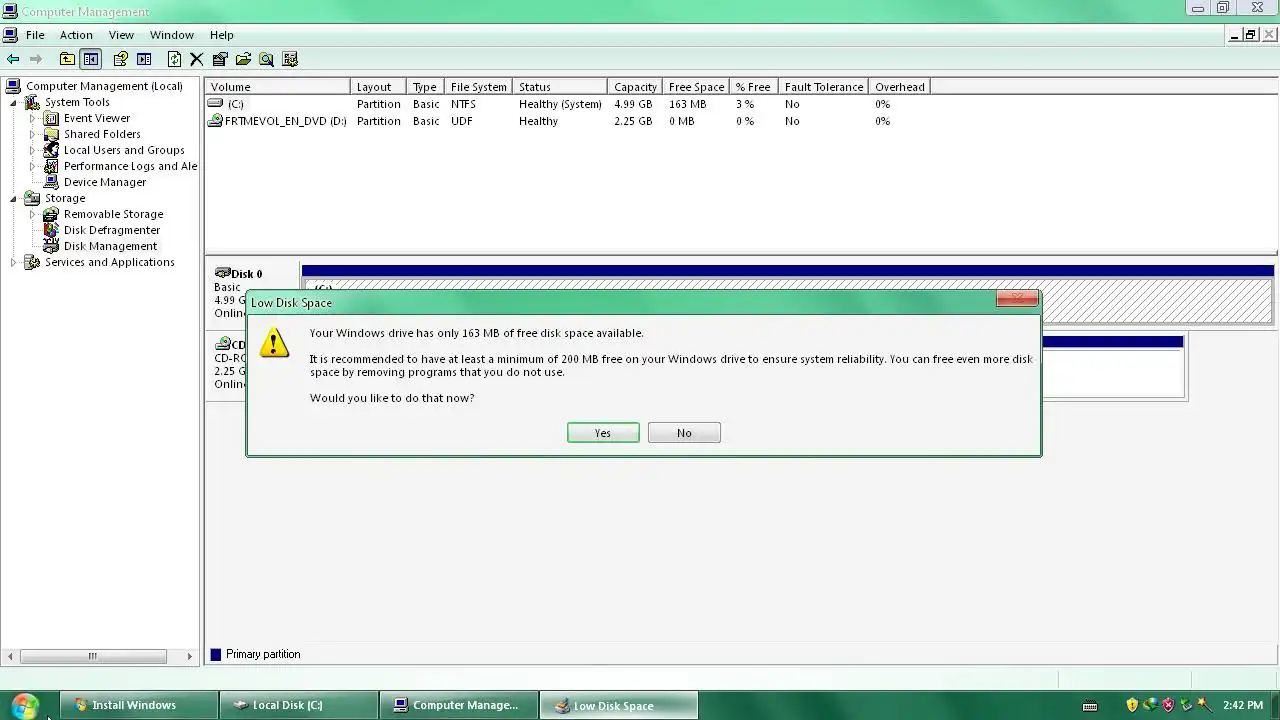Click the magnifying glass toolbar icon
Viewport: 1280px width, 720px height.
[x=266, y=60]
